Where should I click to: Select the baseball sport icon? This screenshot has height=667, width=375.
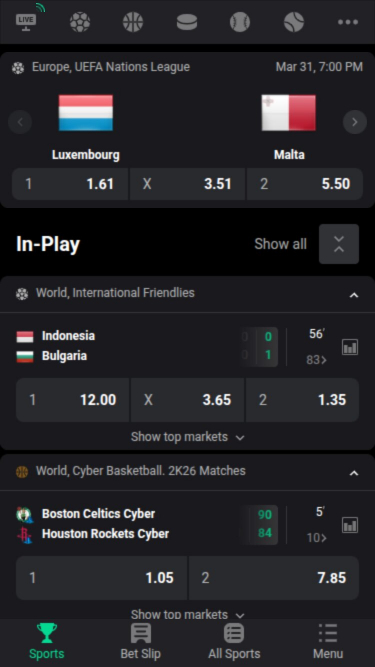click(240, 22)
